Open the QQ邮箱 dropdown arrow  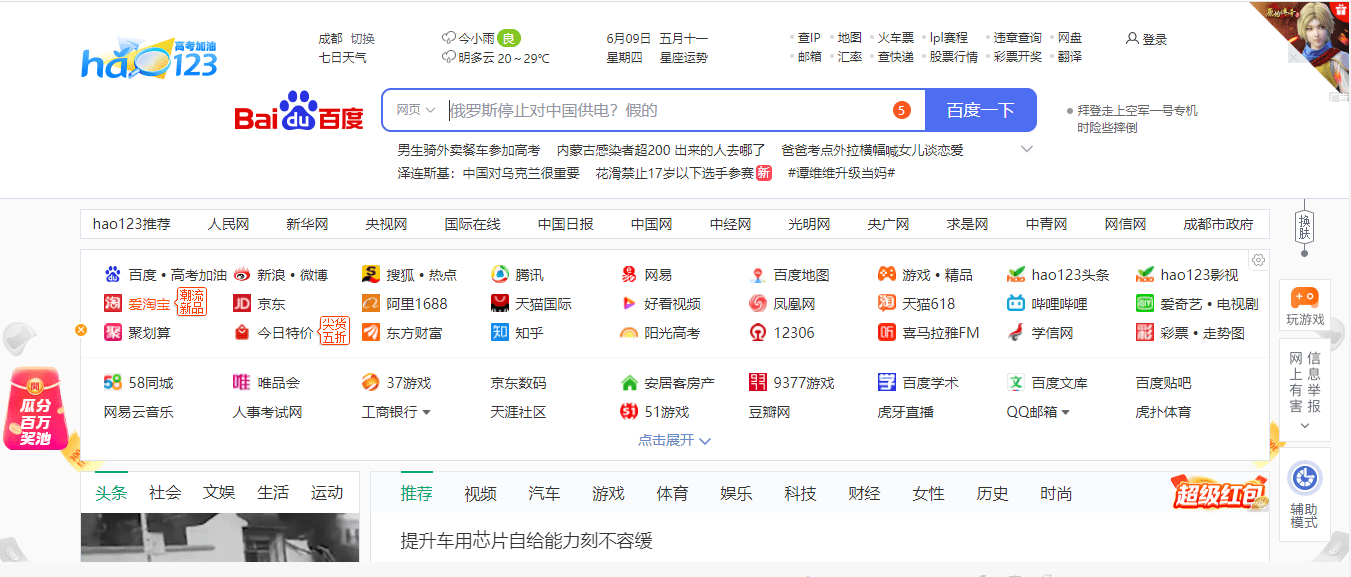point(1066,411)
